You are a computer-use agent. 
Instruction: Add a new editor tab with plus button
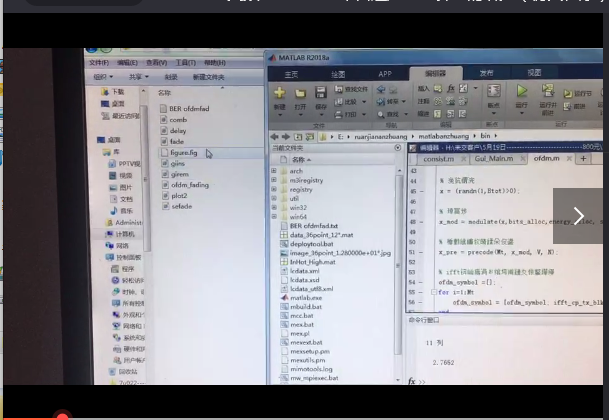click(583, 159)
